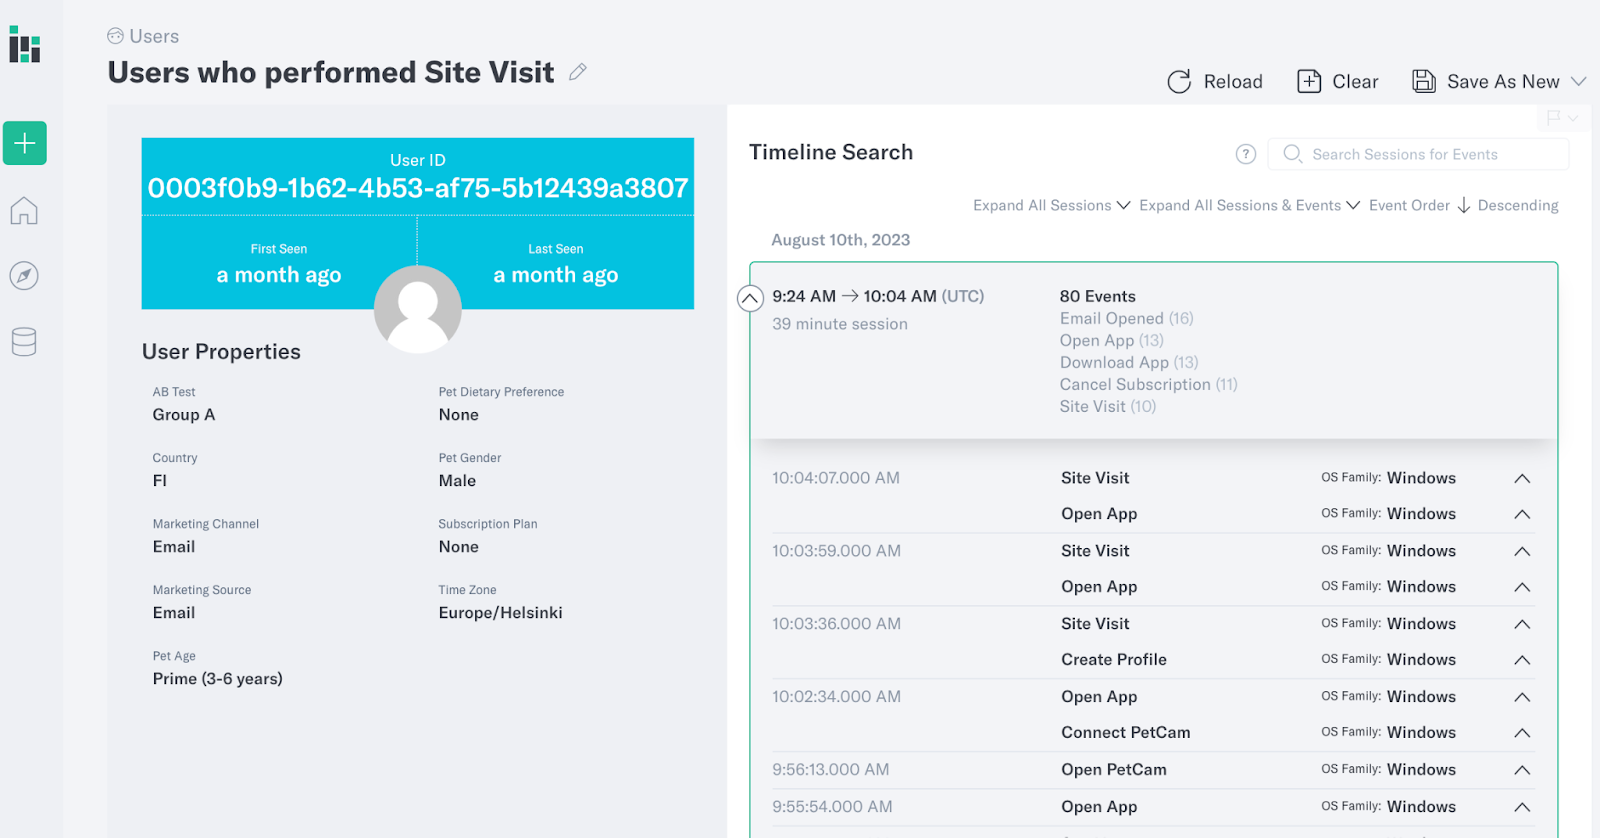This screenshot has width=1600, height=838.
Task: Collapse the Connect PetCam event
Action: coord(1522,733)
